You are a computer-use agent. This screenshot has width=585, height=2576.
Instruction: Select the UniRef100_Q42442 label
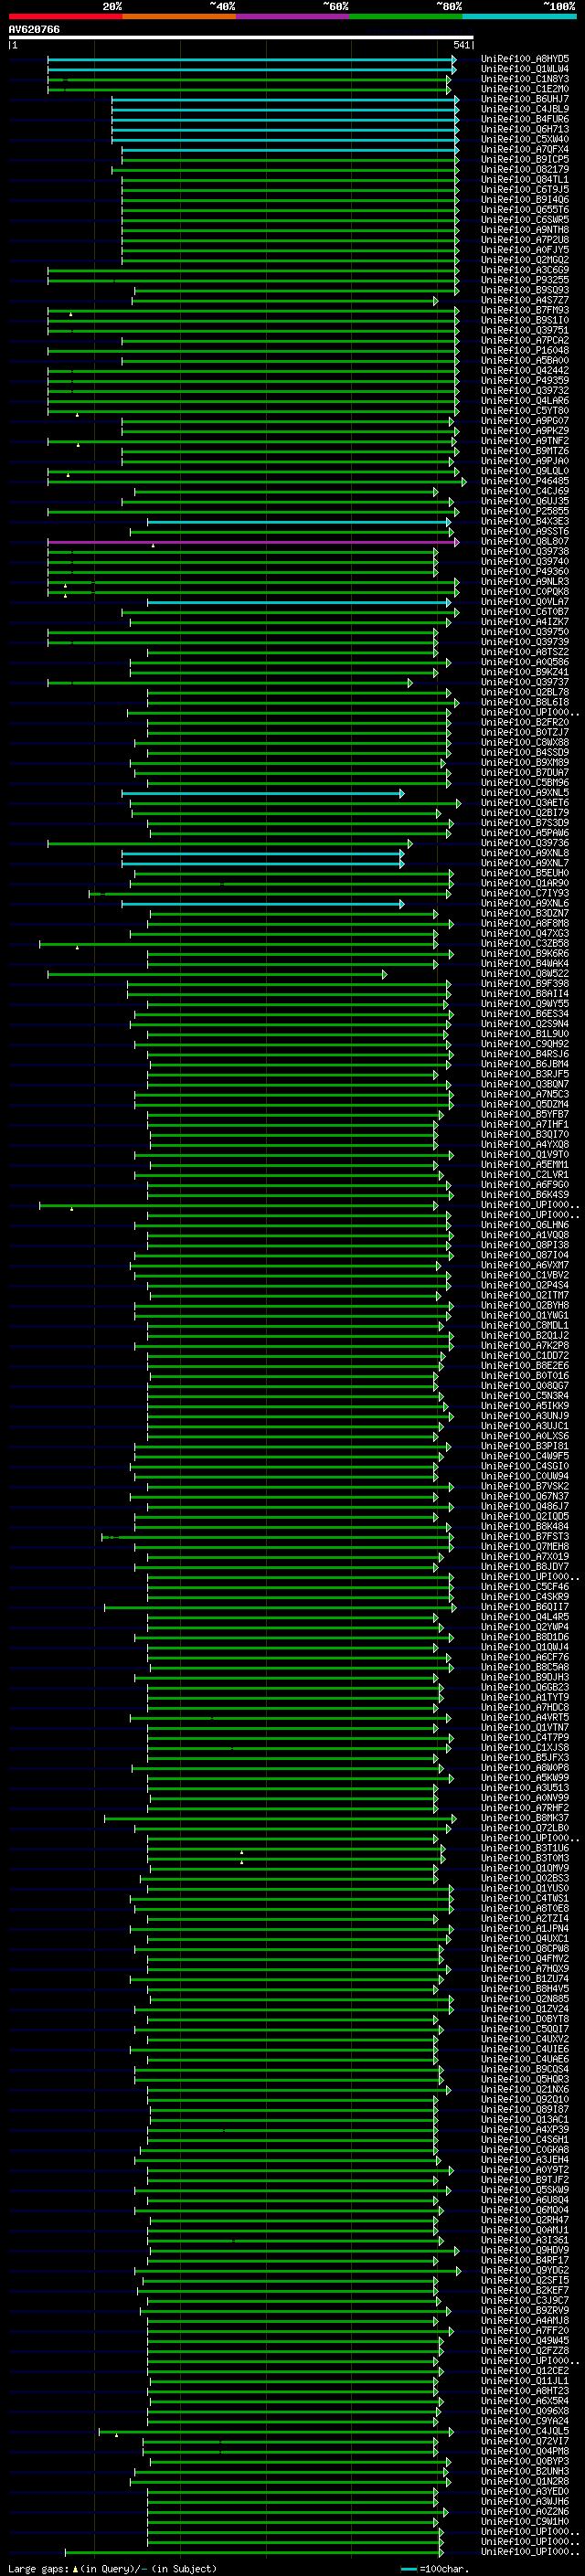[525, 371]
